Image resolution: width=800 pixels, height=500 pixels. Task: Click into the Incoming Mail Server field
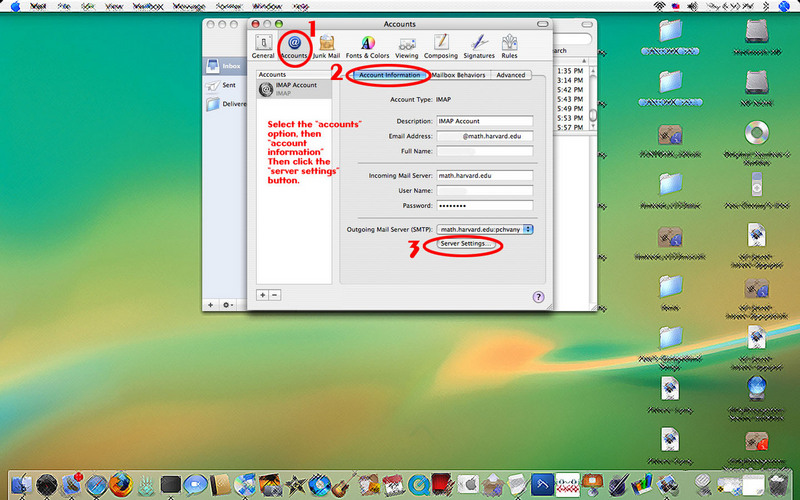(484, 175)
